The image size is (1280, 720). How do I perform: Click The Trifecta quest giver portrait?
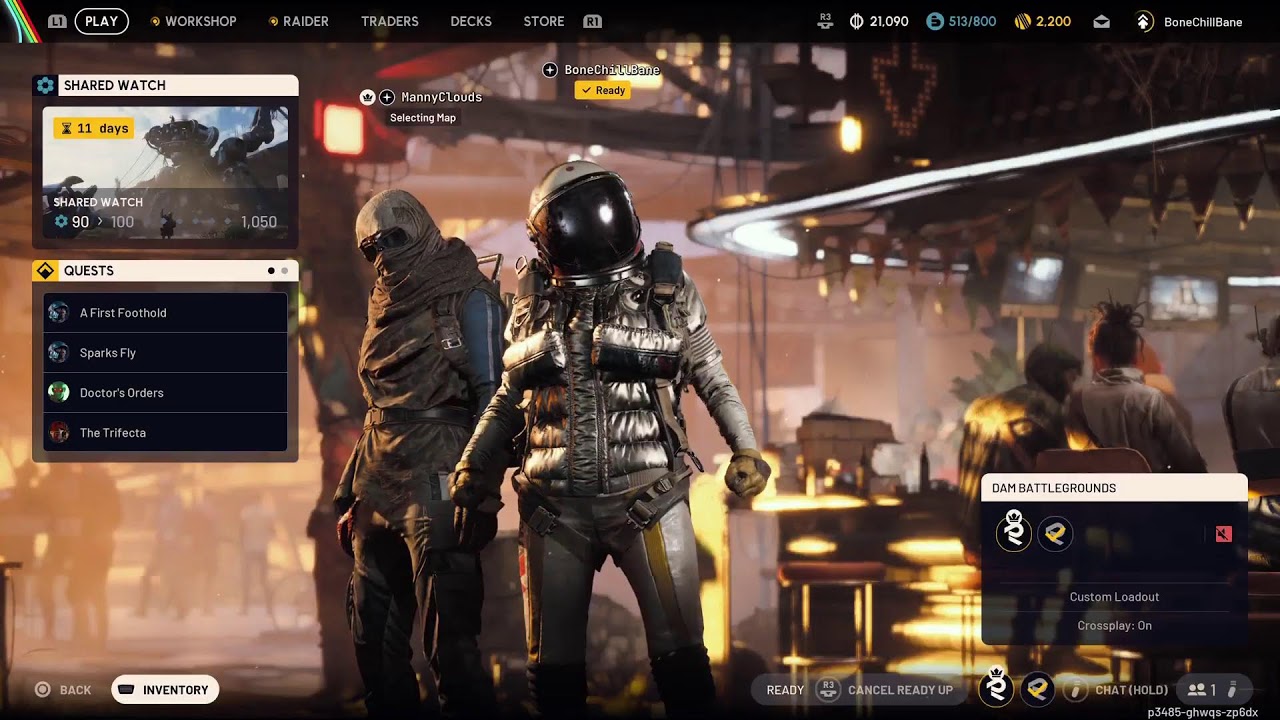coord(59,433)
